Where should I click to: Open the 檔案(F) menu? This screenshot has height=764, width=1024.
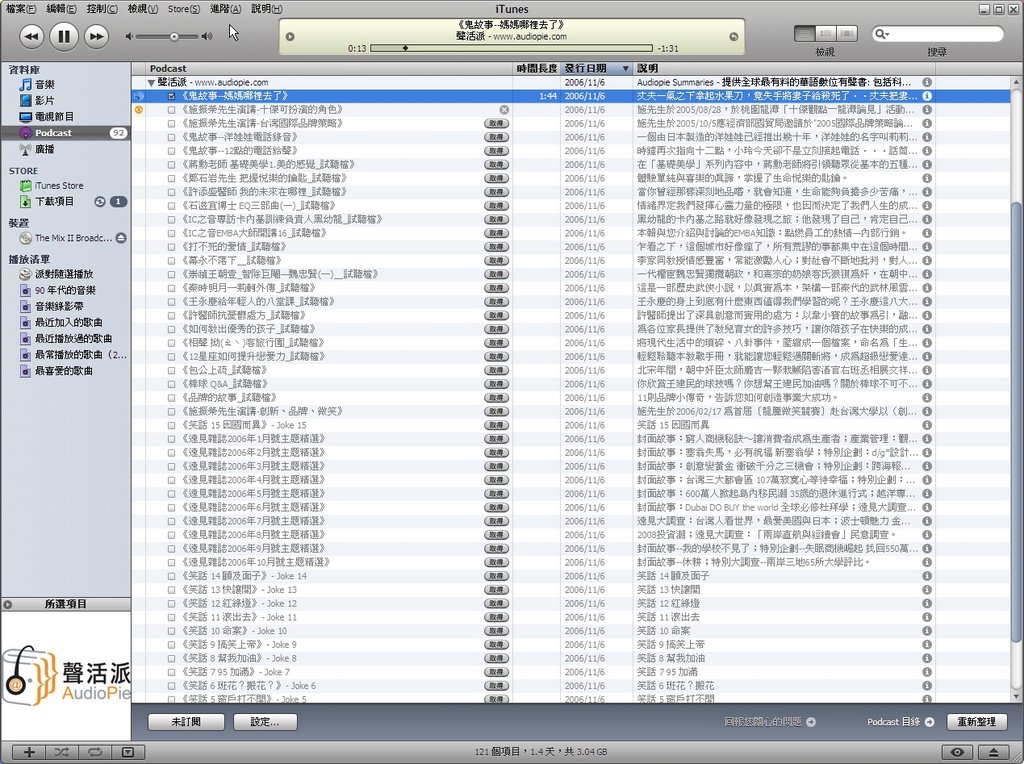tap(21, 9)
